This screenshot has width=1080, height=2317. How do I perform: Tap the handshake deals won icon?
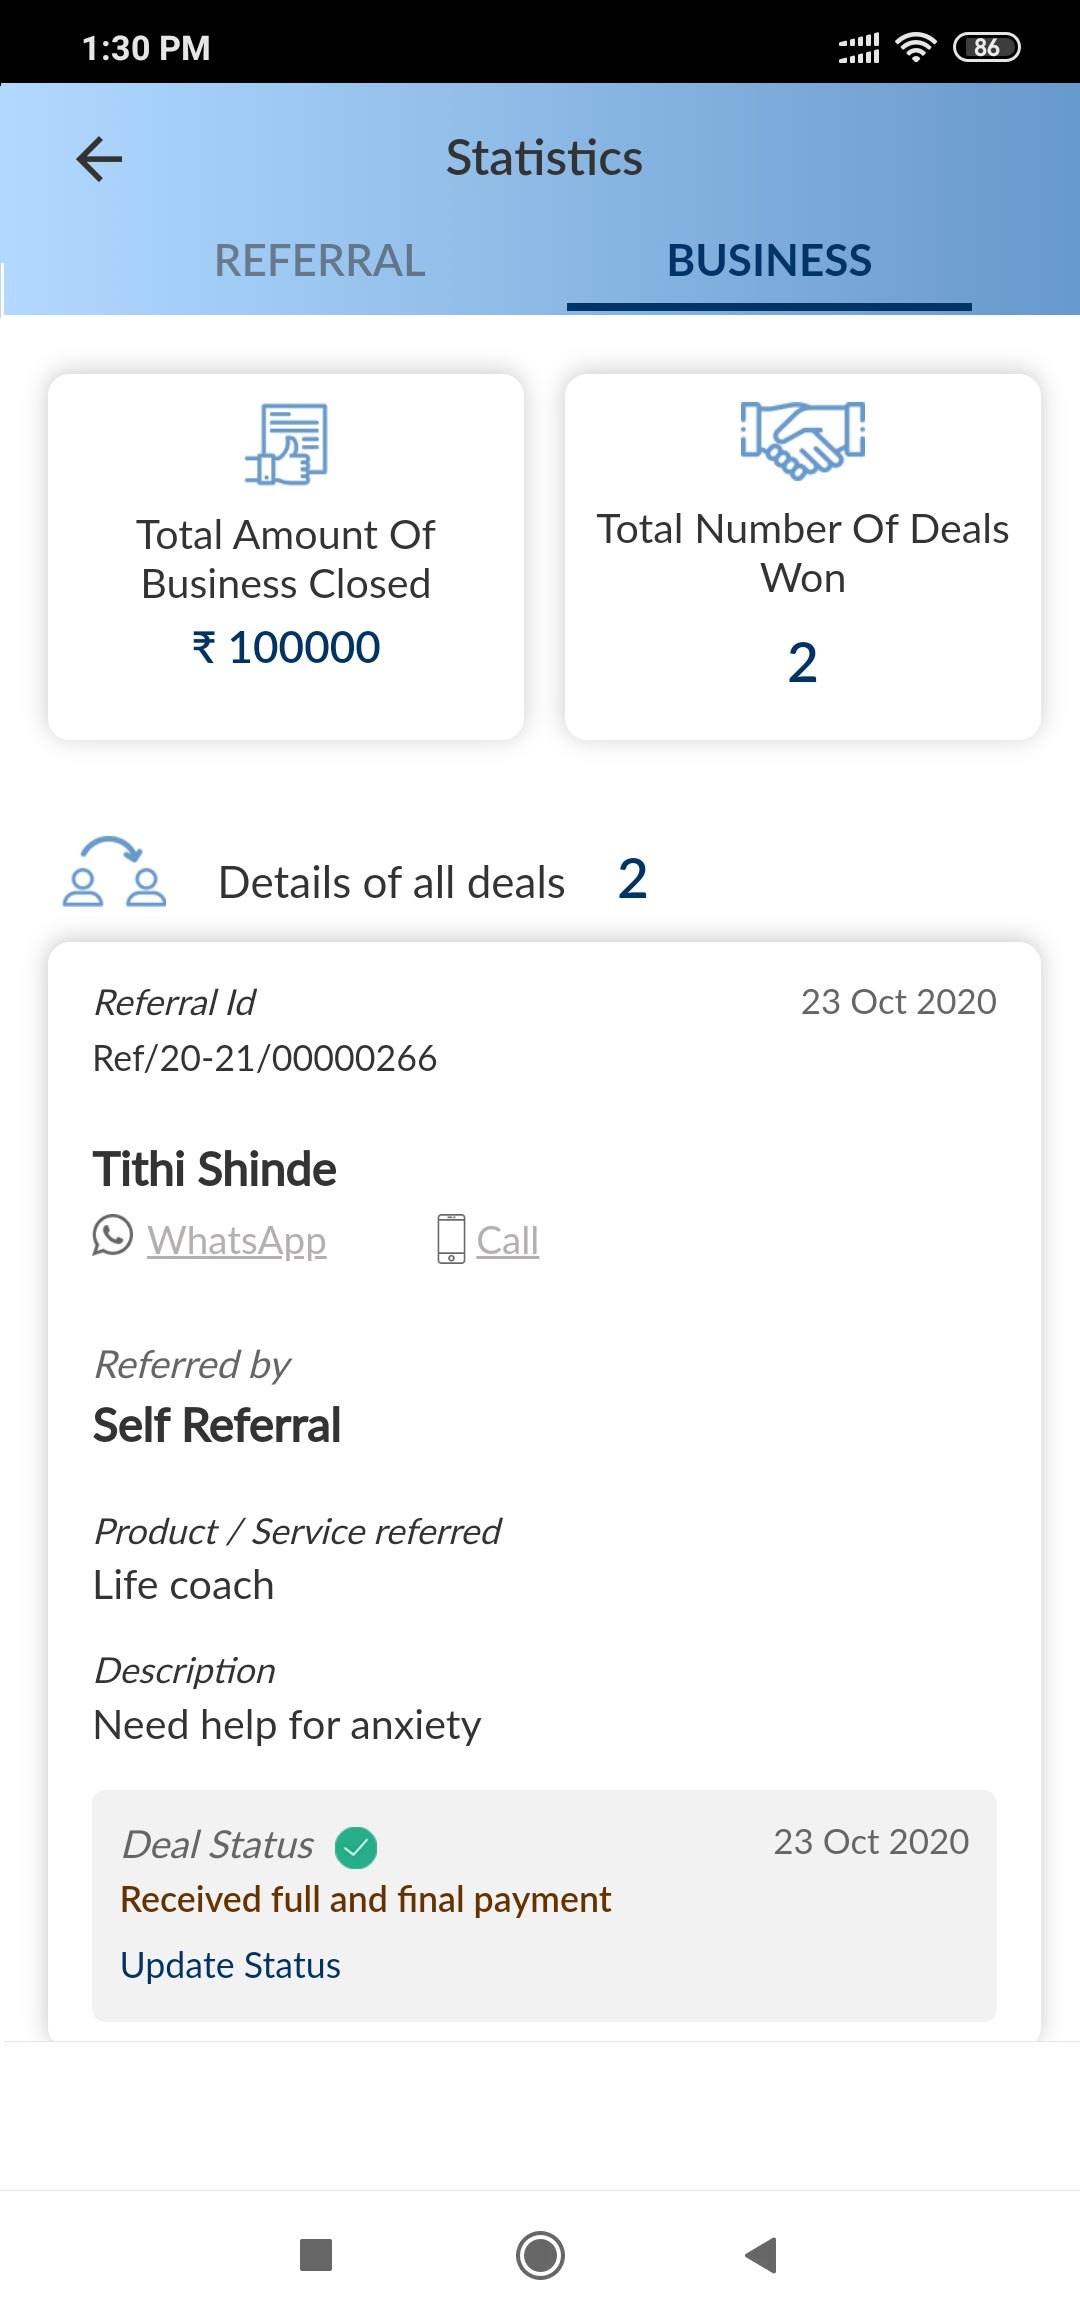[x=802, y=439]
